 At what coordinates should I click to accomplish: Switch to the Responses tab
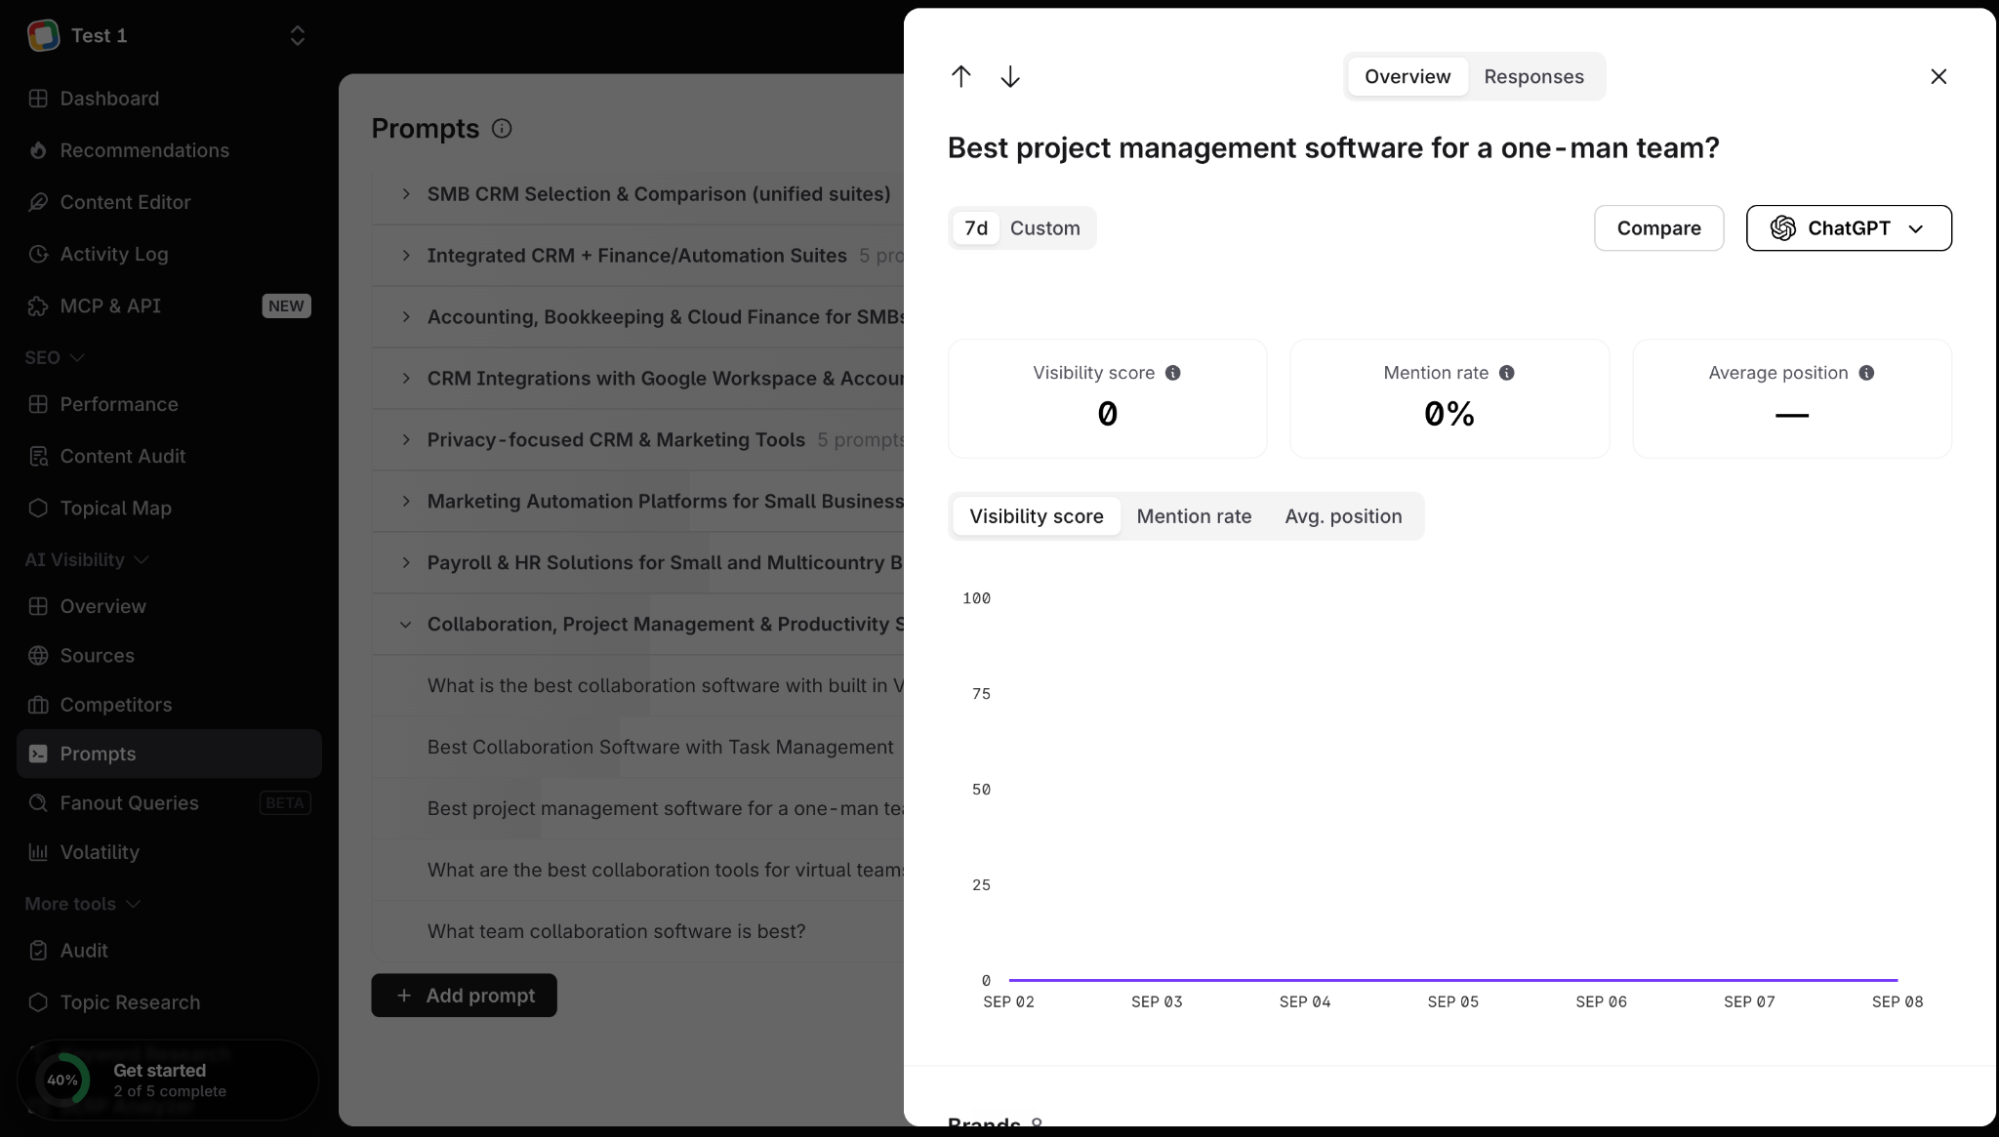coord(1533,76)
